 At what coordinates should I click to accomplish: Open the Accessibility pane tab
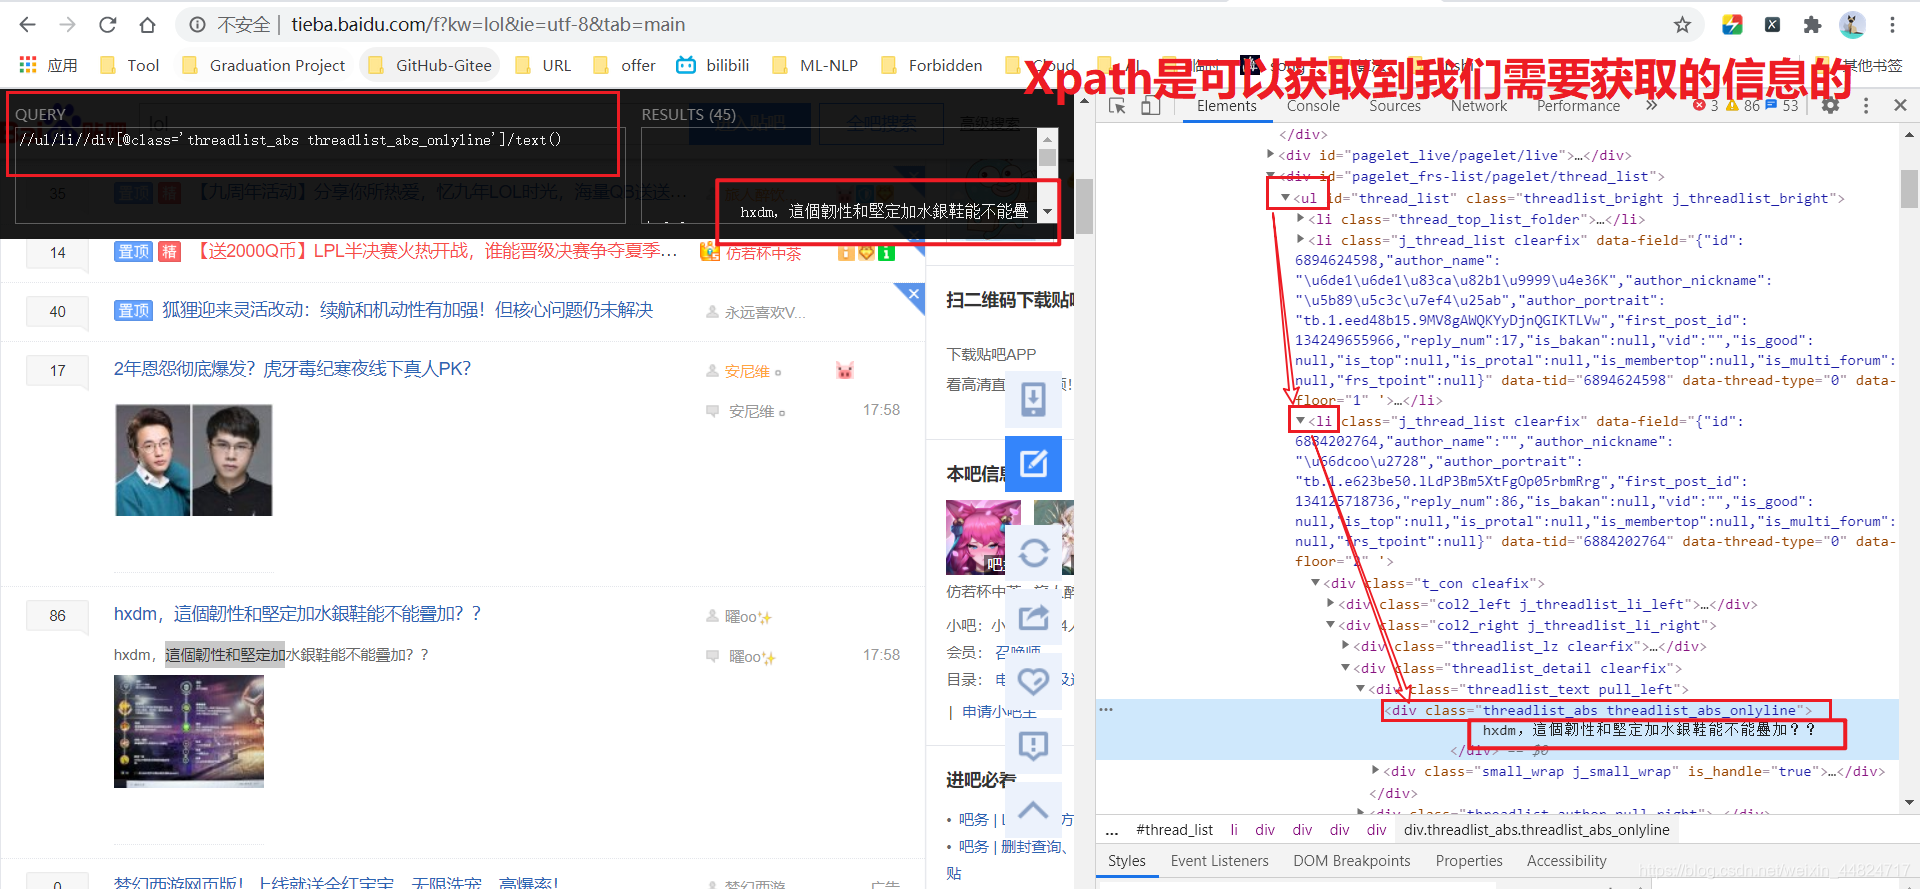1566,861
